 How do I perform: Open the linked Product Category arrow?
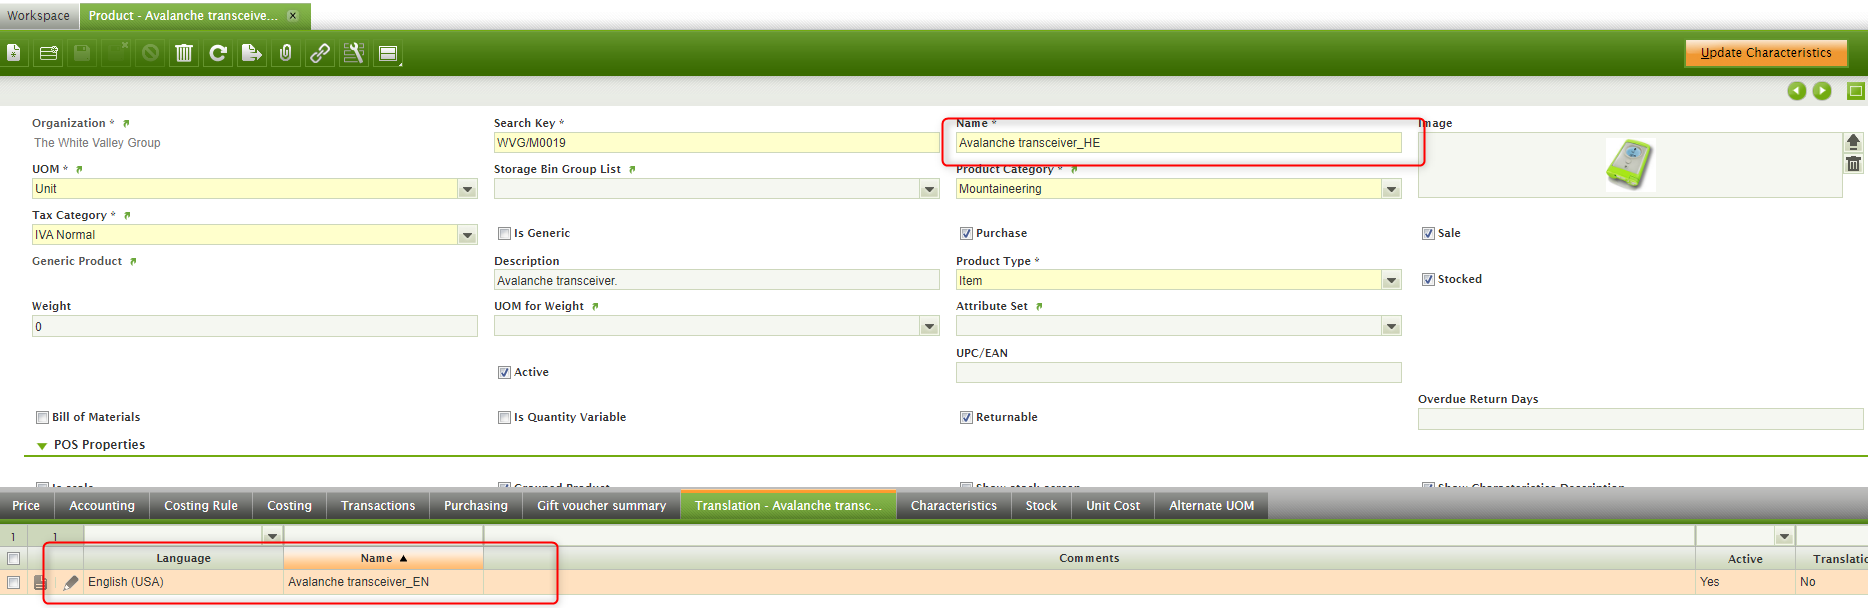1074,170
